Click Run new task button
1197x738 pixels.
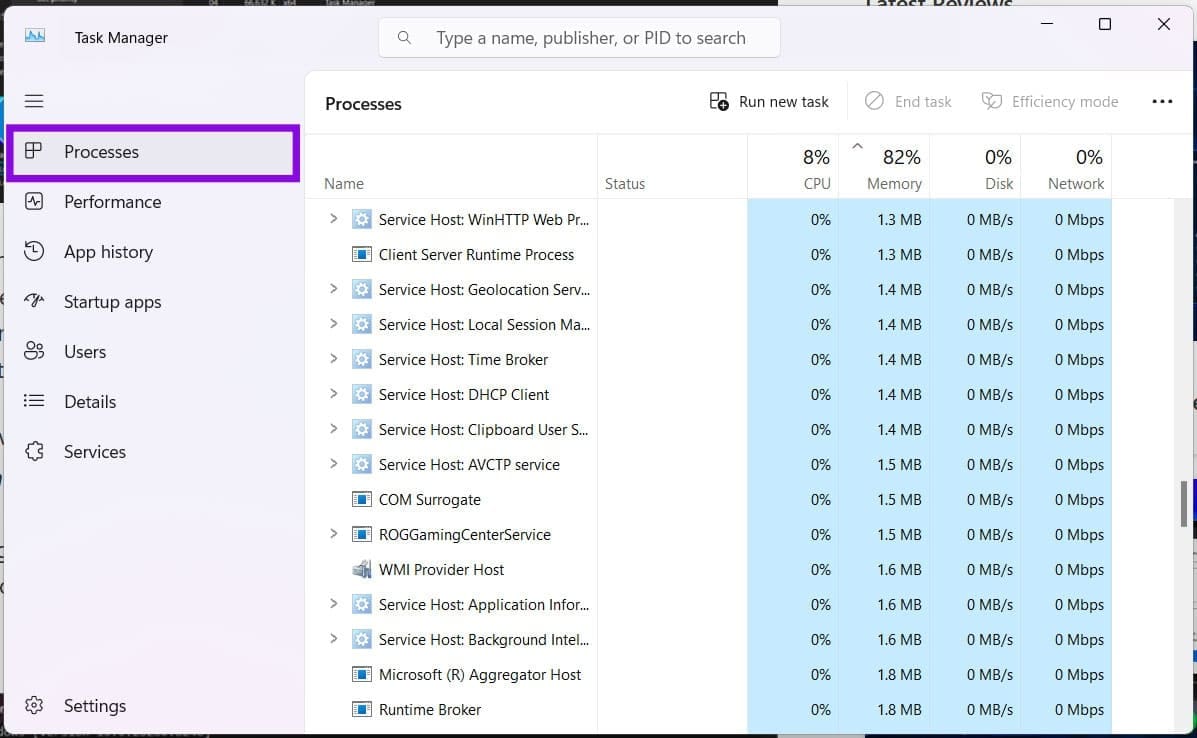click(x=769, y=102)
